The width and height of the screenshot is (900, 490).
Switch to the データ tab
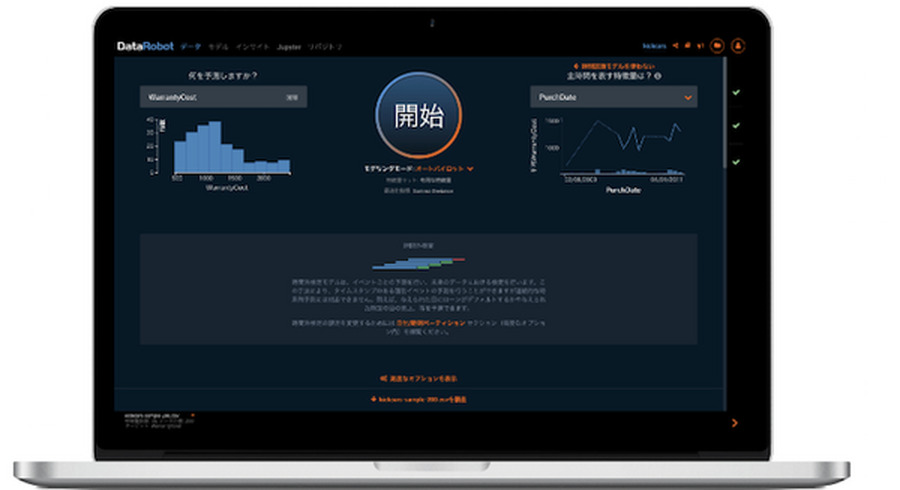tap(190, 46)
